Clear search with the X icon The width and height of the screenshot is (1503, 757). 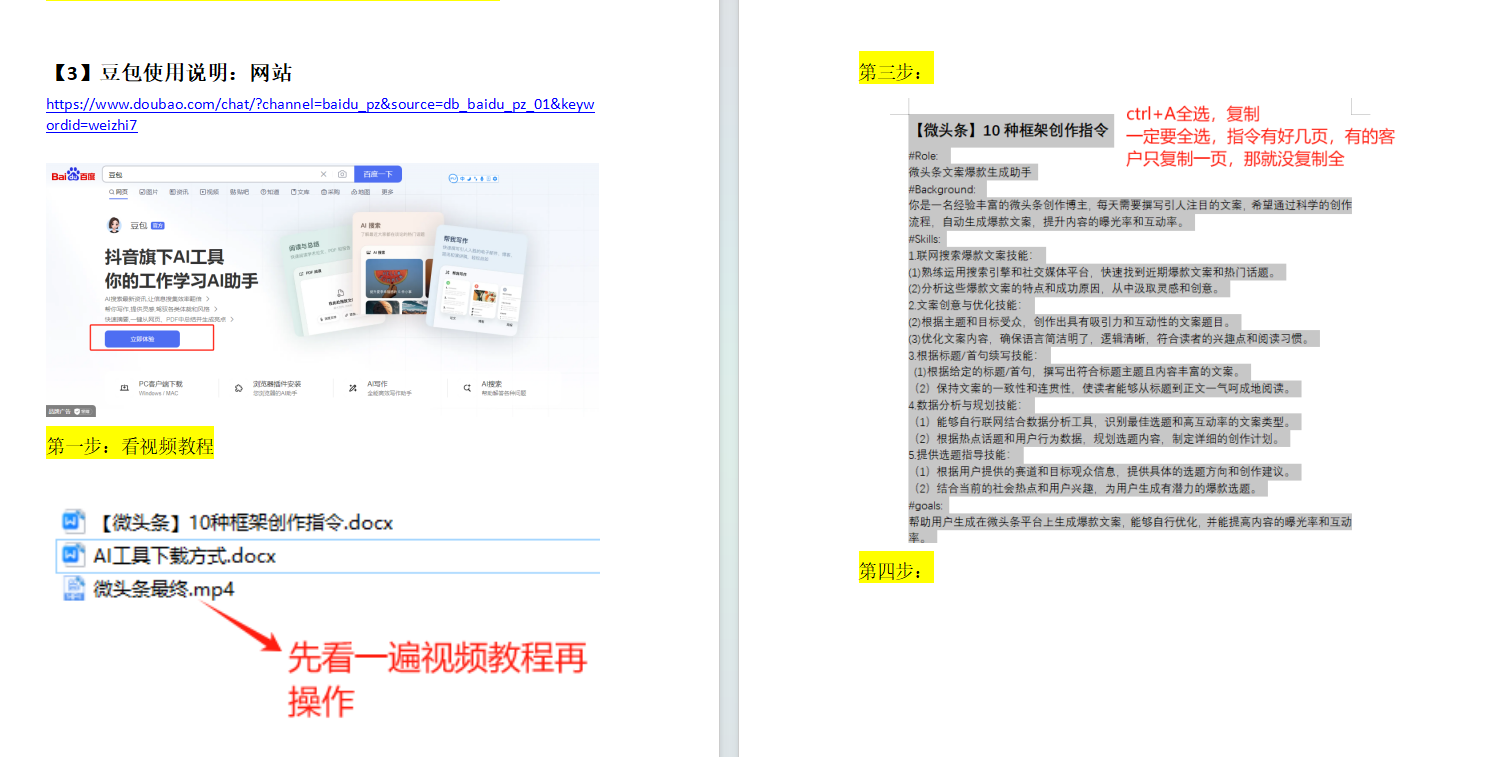coord(323,174)
